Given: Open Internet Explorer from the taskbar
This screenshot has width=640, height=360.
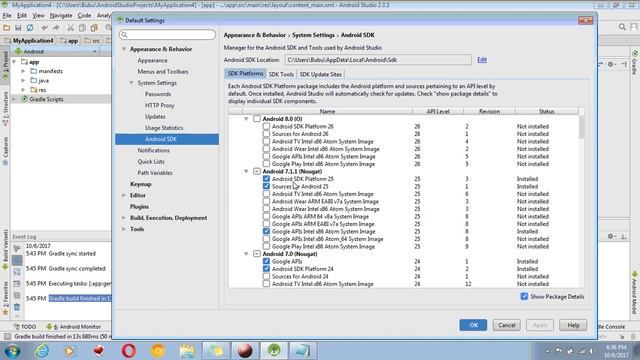Looking at the screenshot, I should 42,351.
